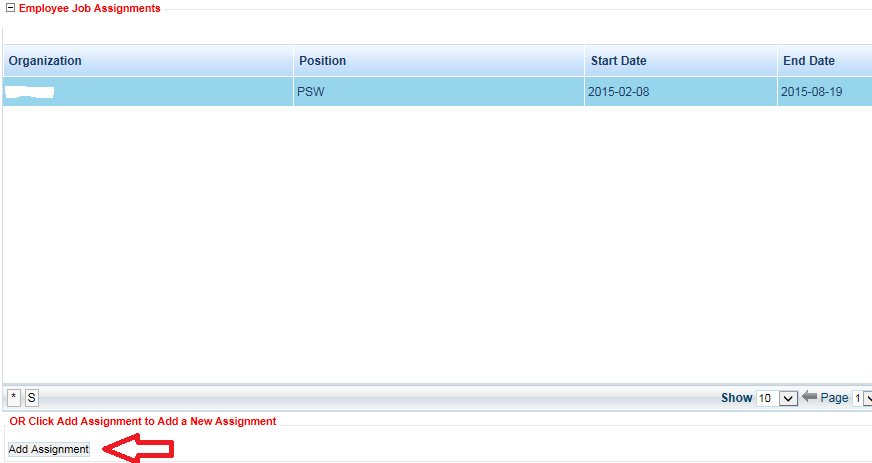This screenshot has width=872, height=463.
Task: Click the Add Assignment button
Action: [49, 450]
